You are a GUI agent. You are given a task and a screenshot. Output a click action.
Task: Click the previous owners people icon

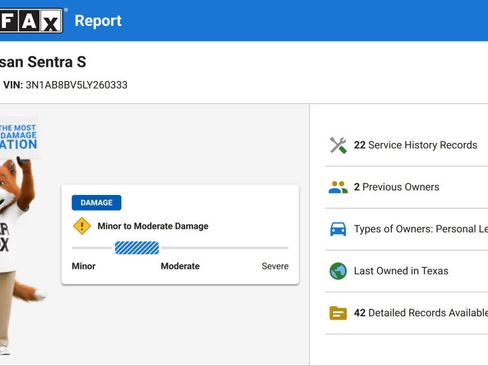click(338, 187)
